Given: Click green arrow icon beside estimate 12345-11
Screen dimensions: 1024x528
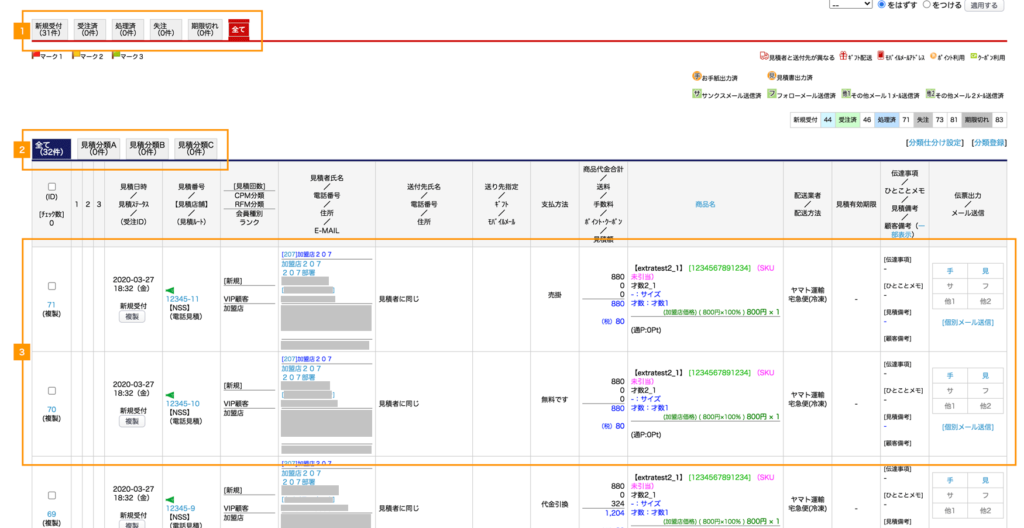Looking at the screenshot, I should coord(168,289).
